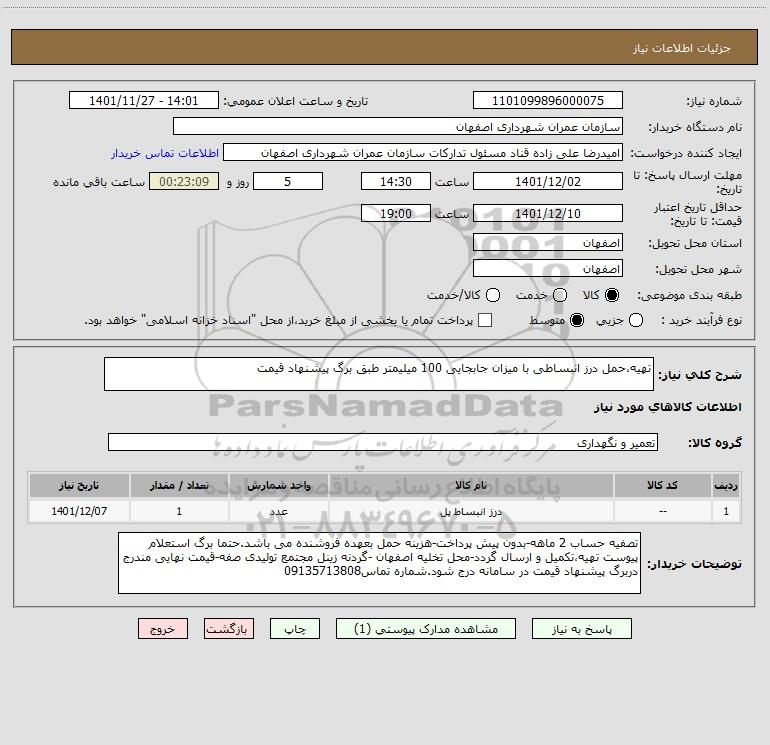Click the response deadline date 1401/12/02

pos(548,181)
